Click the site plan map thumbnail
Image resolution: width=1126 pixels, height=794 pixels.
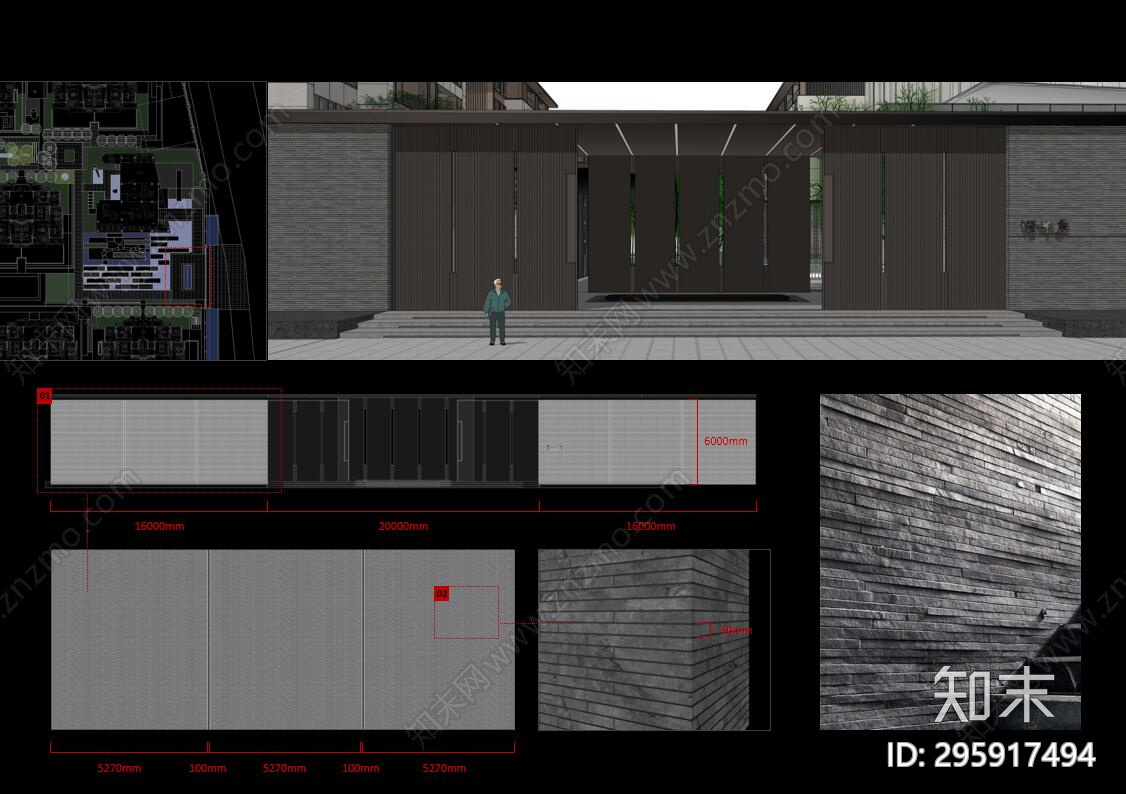pyautogui.click(x=133, y=220)
